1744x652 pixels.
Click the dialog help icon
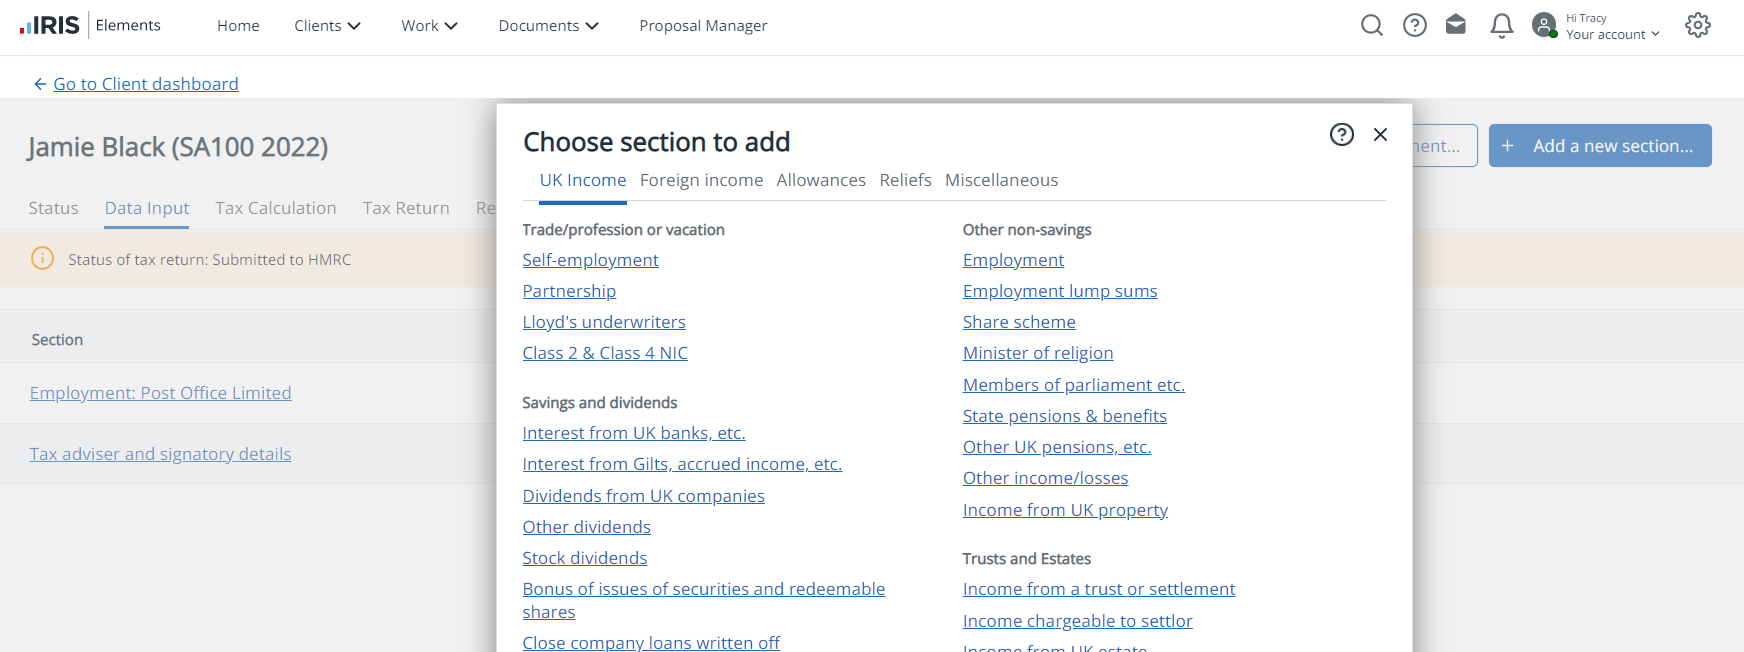[x=1342, y=134]
